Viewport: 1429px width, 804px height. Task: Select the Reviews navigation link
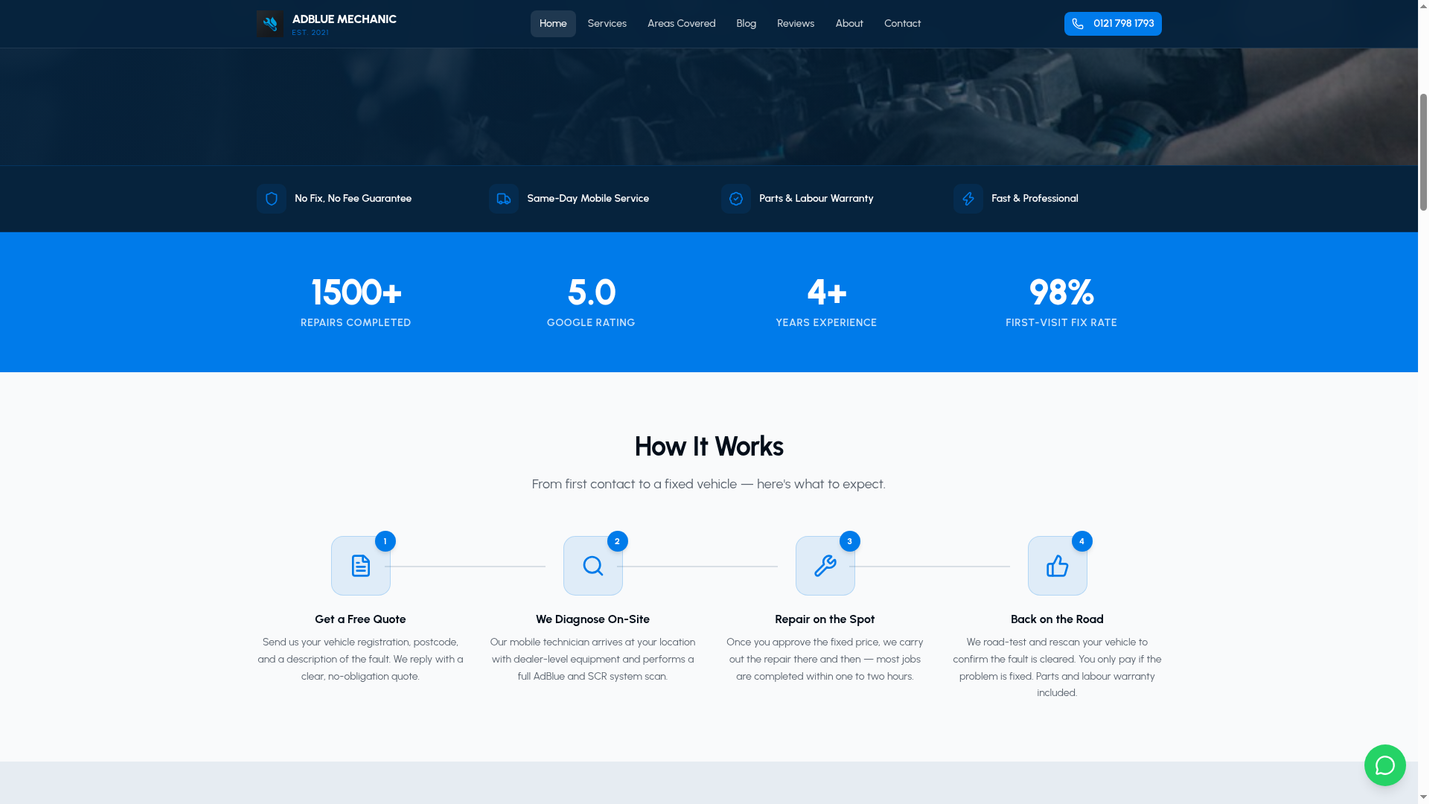point(795,23)
